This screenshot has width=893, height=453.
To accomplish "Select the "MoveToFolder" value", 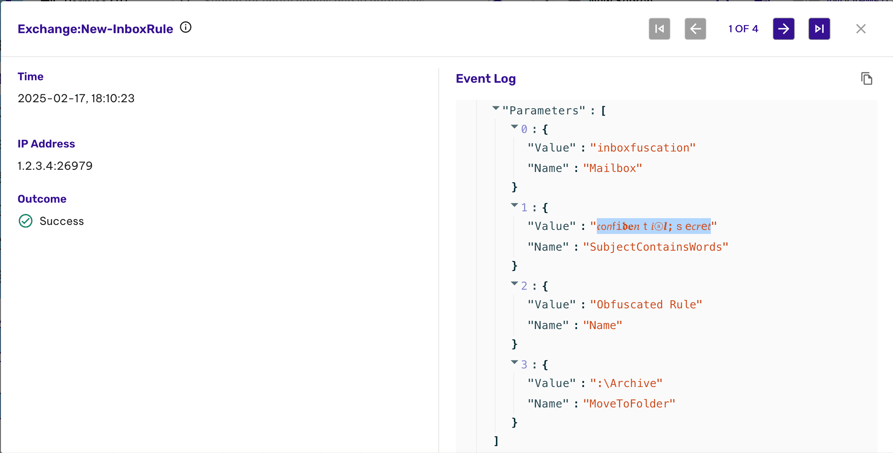I will tap(629, 404).
